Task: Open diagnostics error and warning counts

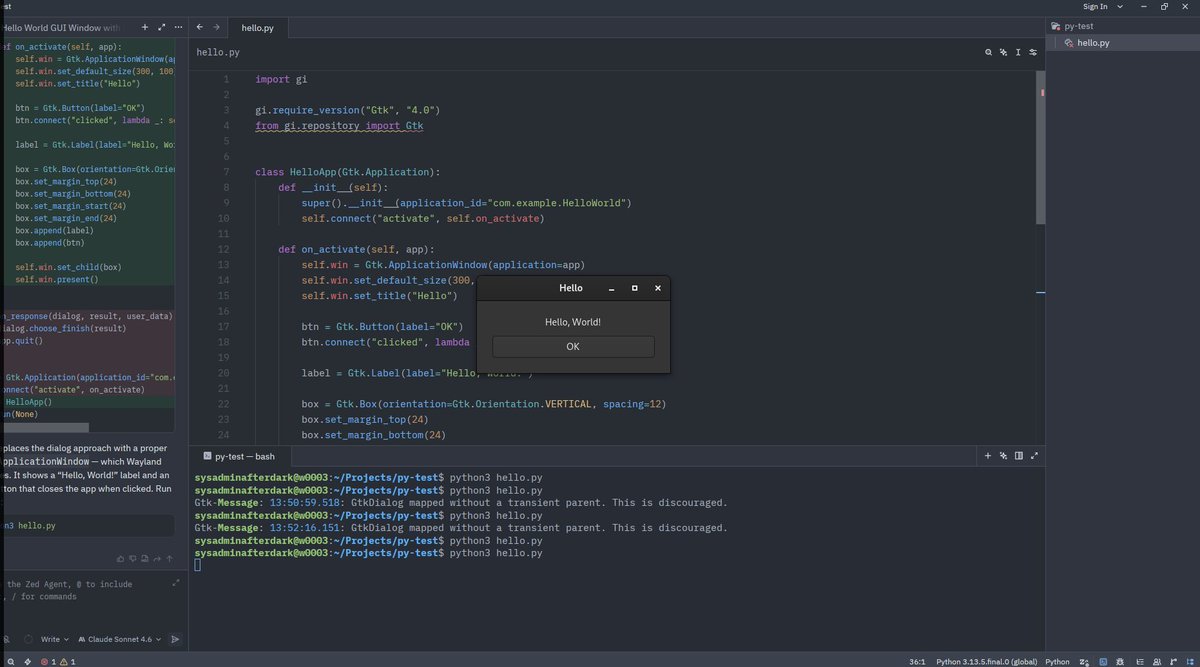Action: click(x=58, y=661)
